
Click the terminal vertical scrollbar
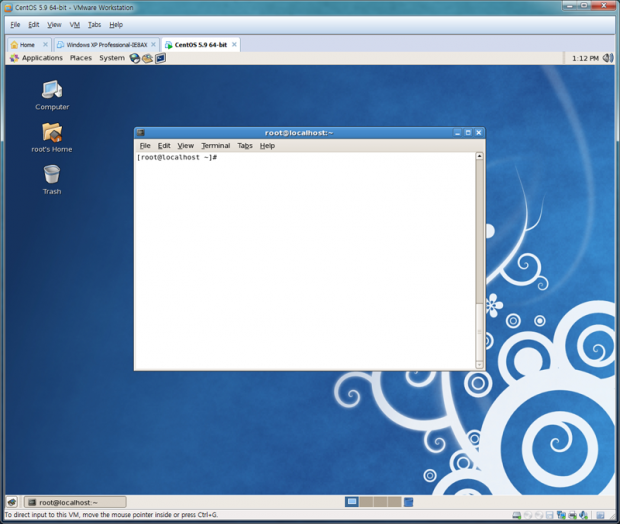pos(479,260)
